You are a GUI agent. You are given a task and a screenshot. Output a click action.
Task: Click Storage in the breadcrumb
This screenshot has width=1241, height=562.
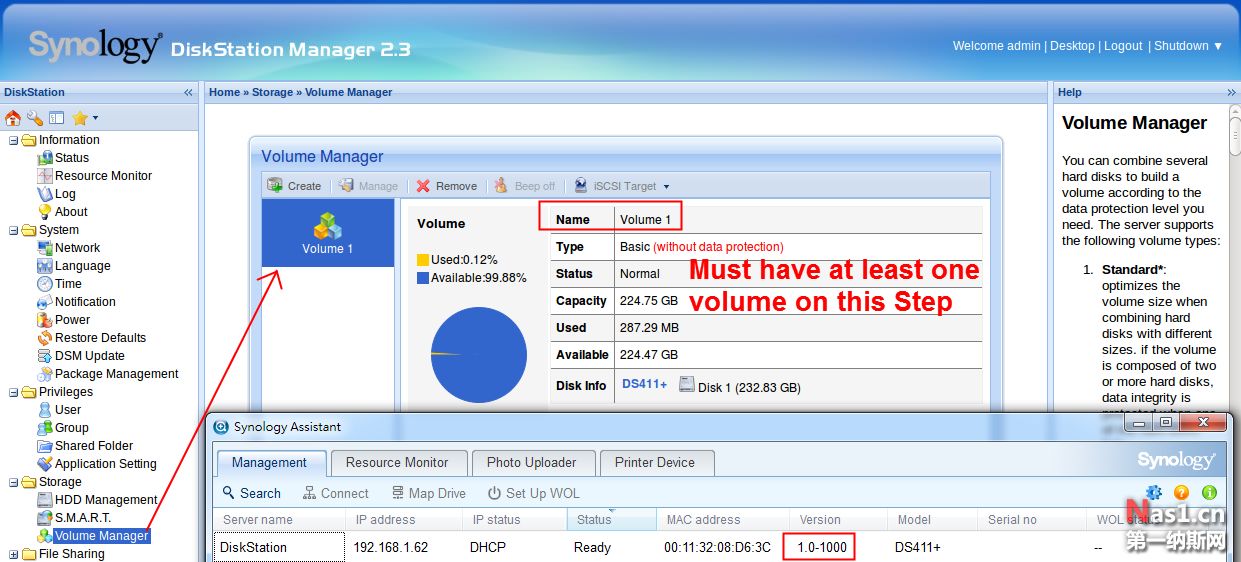272,92
